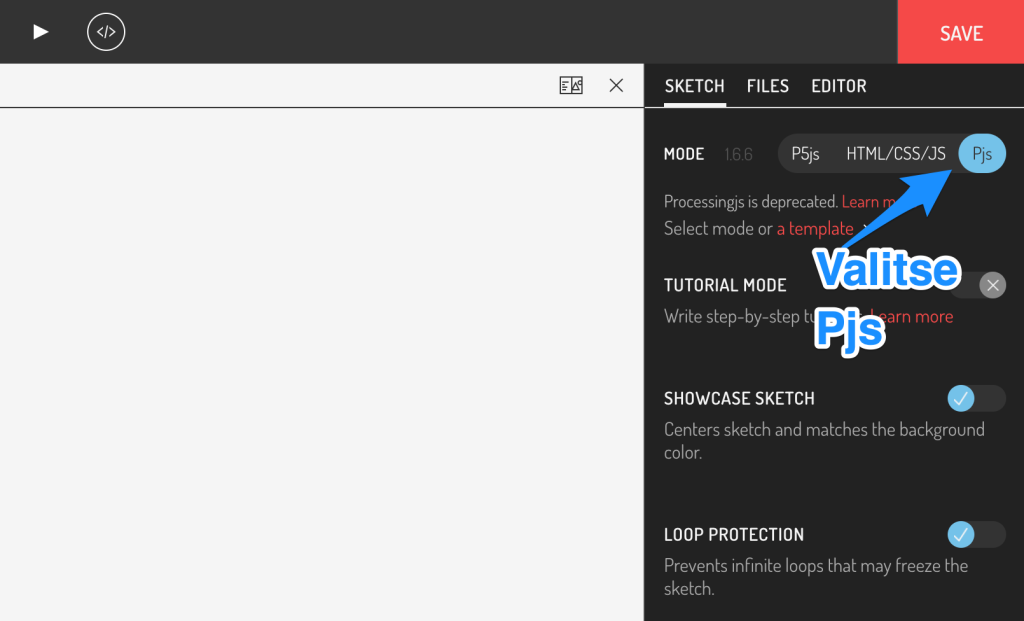This screenshot has height=621, width=1024.
Task: Click the 'a template' link
Action: pos(814,229)
